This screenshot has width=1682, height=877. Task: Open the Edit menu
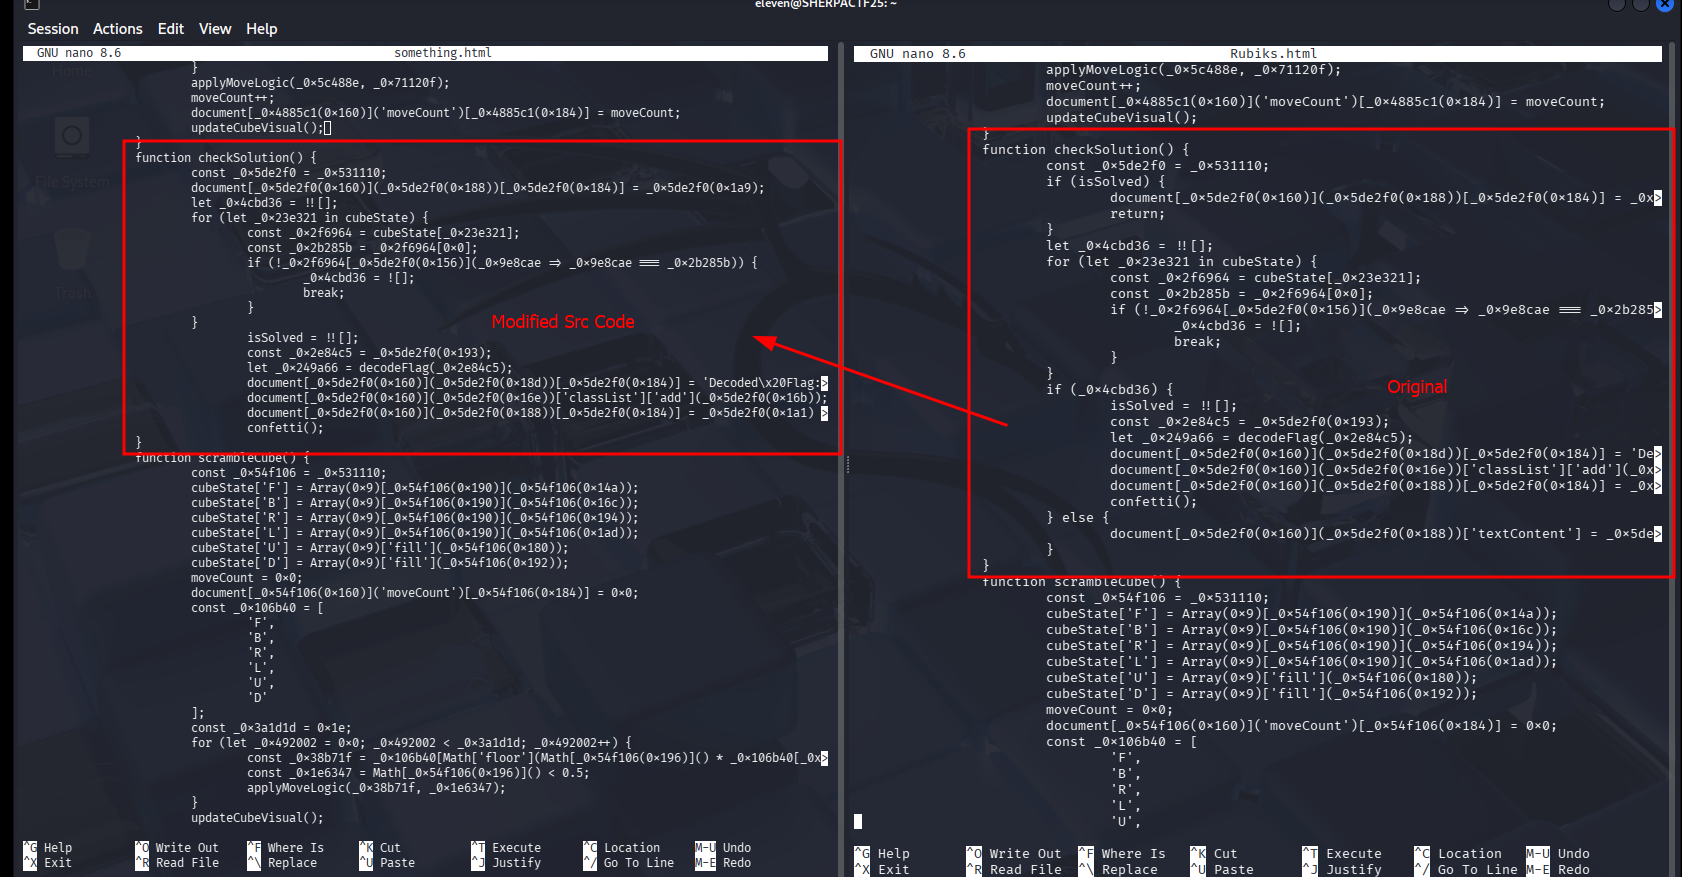tap(171, 29)
